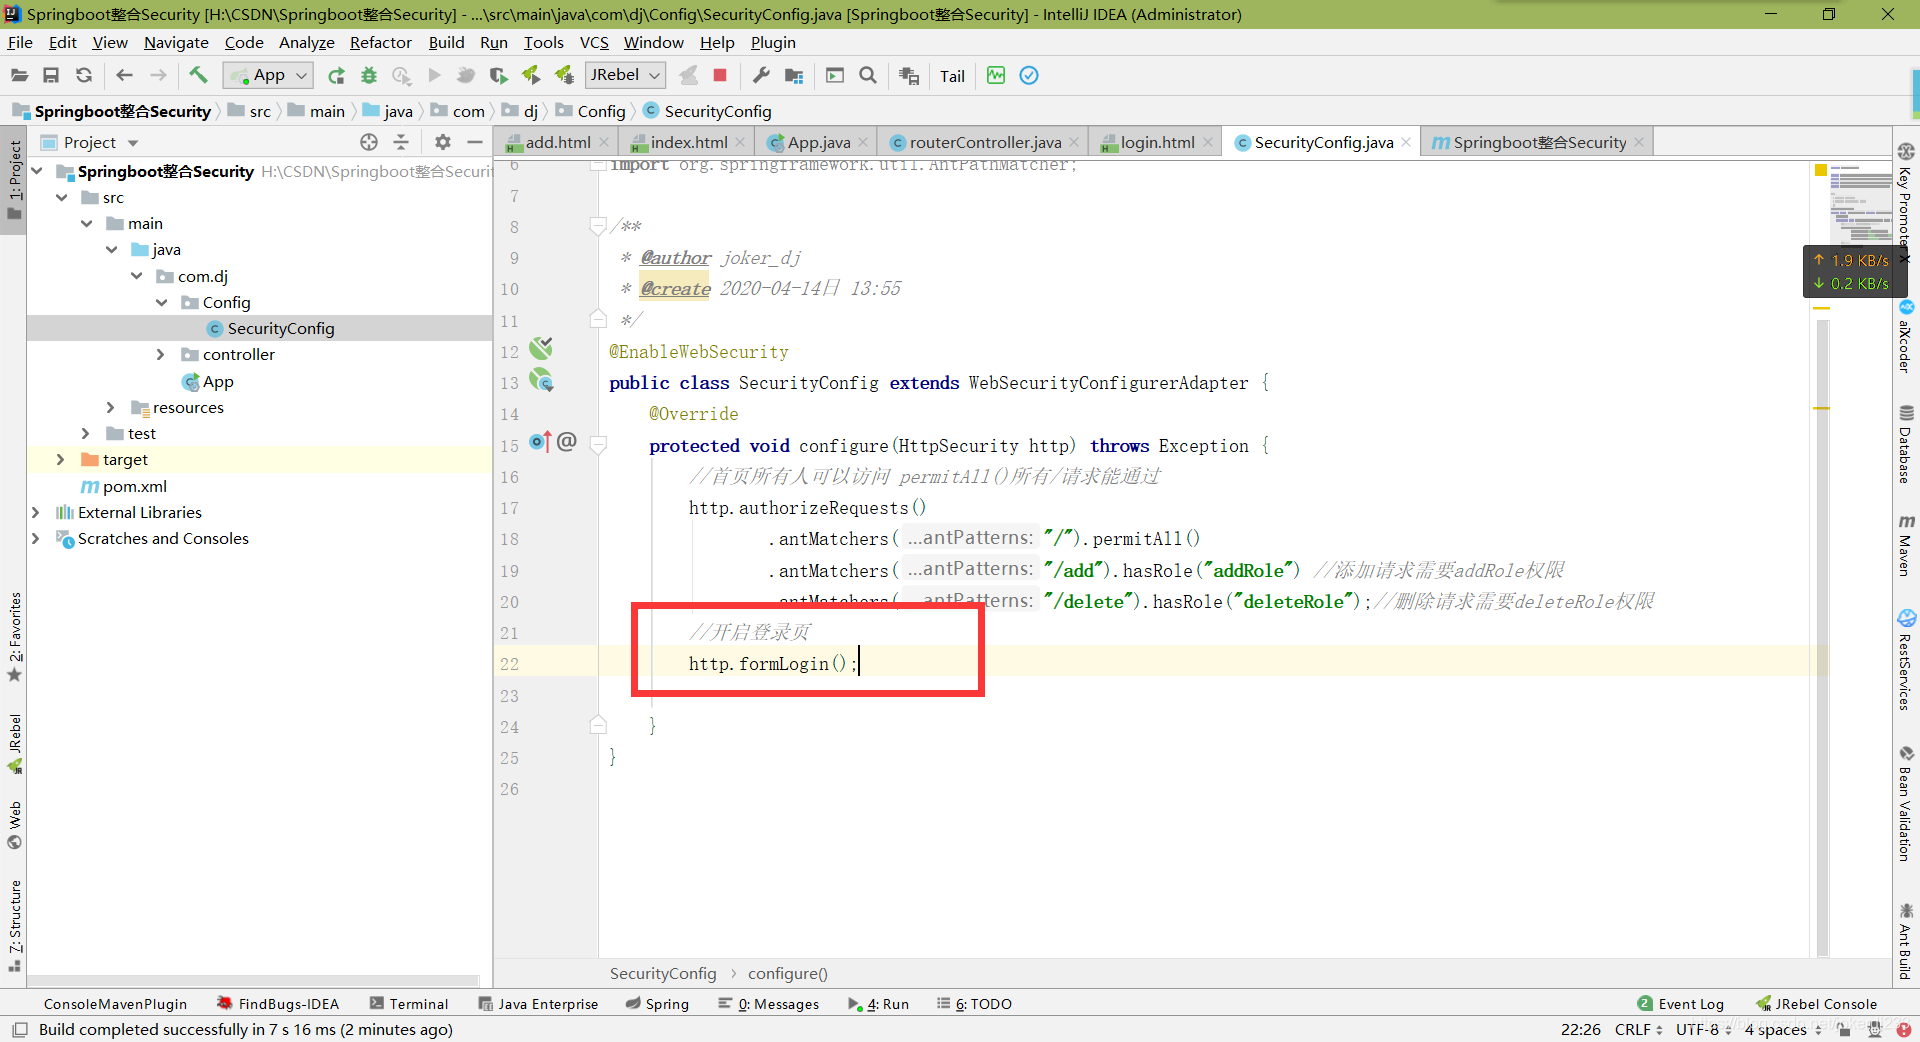Open the Refactor menu
This screenshot has height=1042, width=1920.
coord(380,42)
